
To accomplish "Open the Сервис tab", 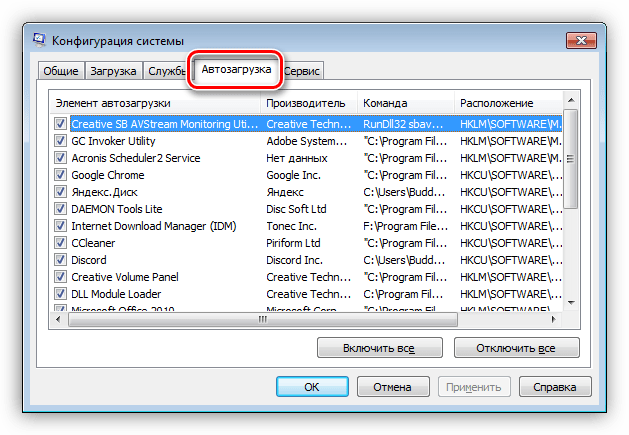I will tap(302, 71).
